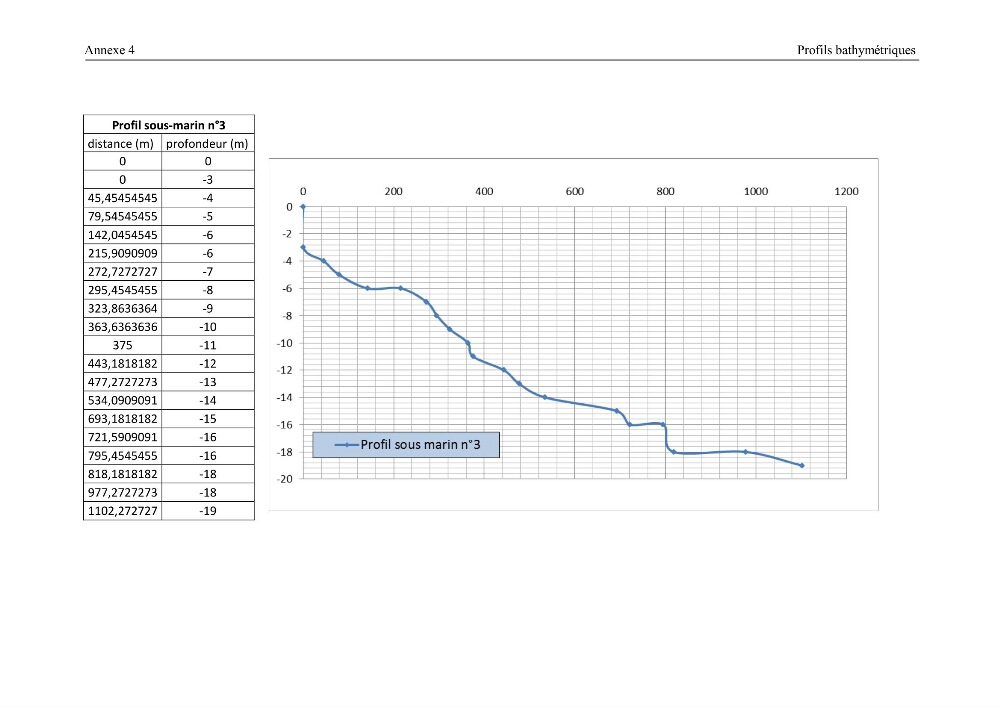Click distance value 323,8636364
The image size is (1000, 707).
tap(122, 309)
